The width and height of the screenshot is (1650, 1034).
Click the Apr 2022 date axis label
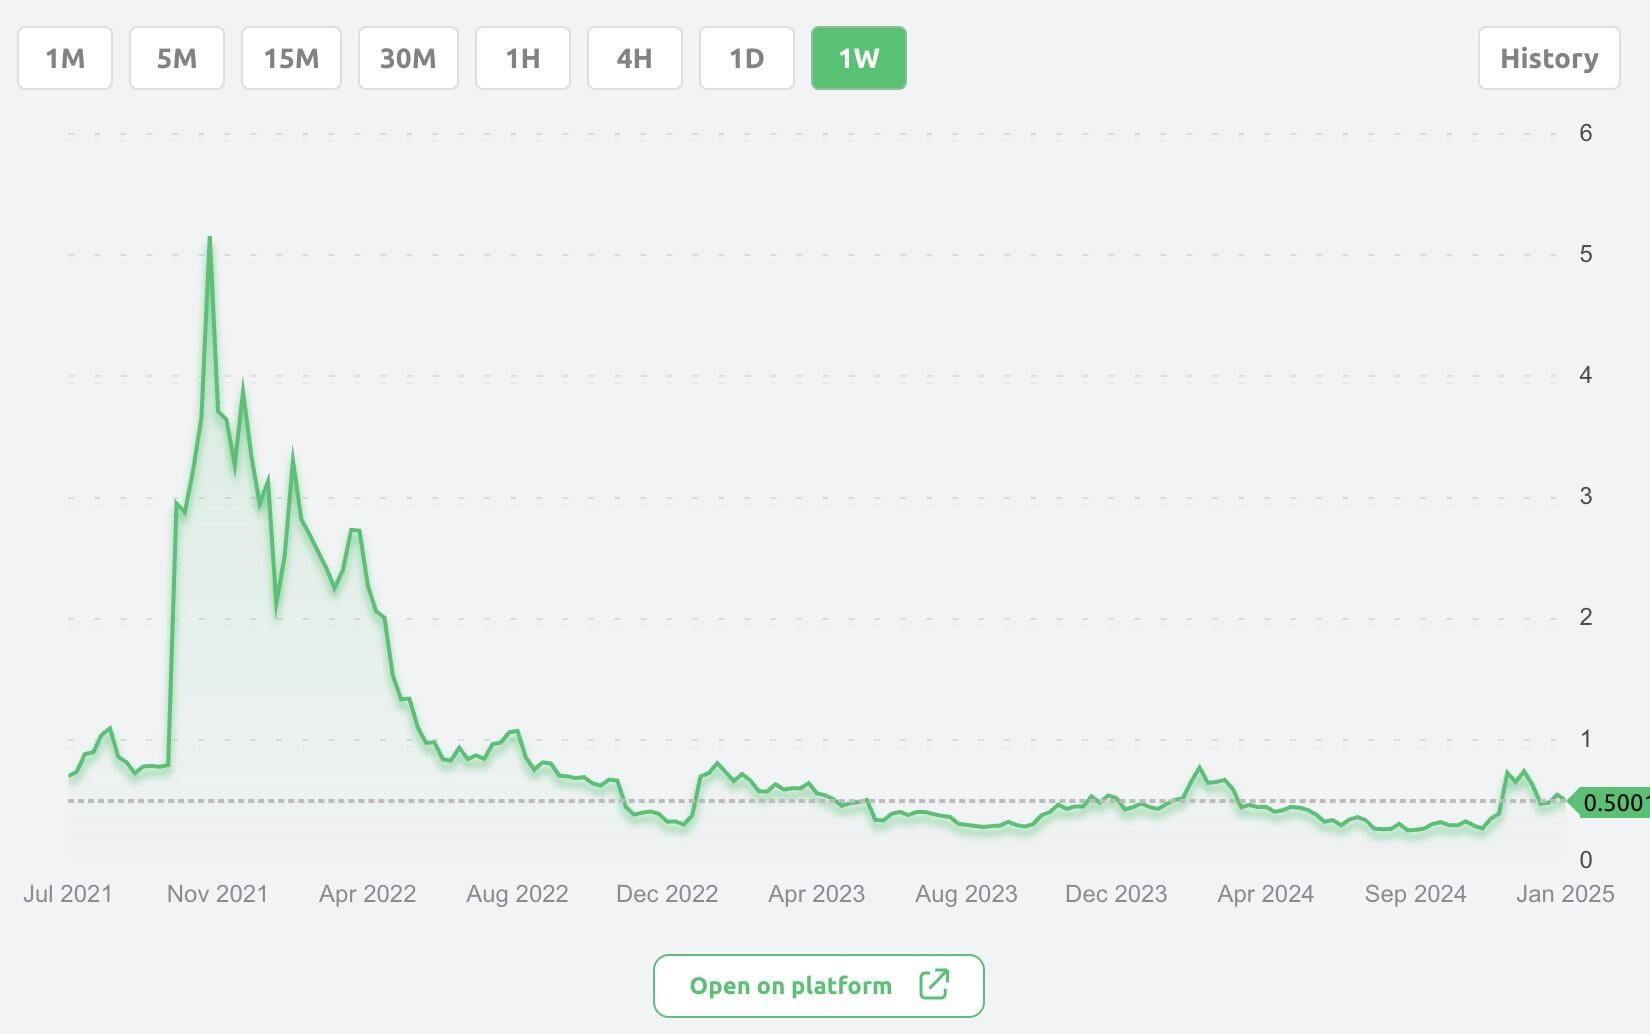coord(367,894)
